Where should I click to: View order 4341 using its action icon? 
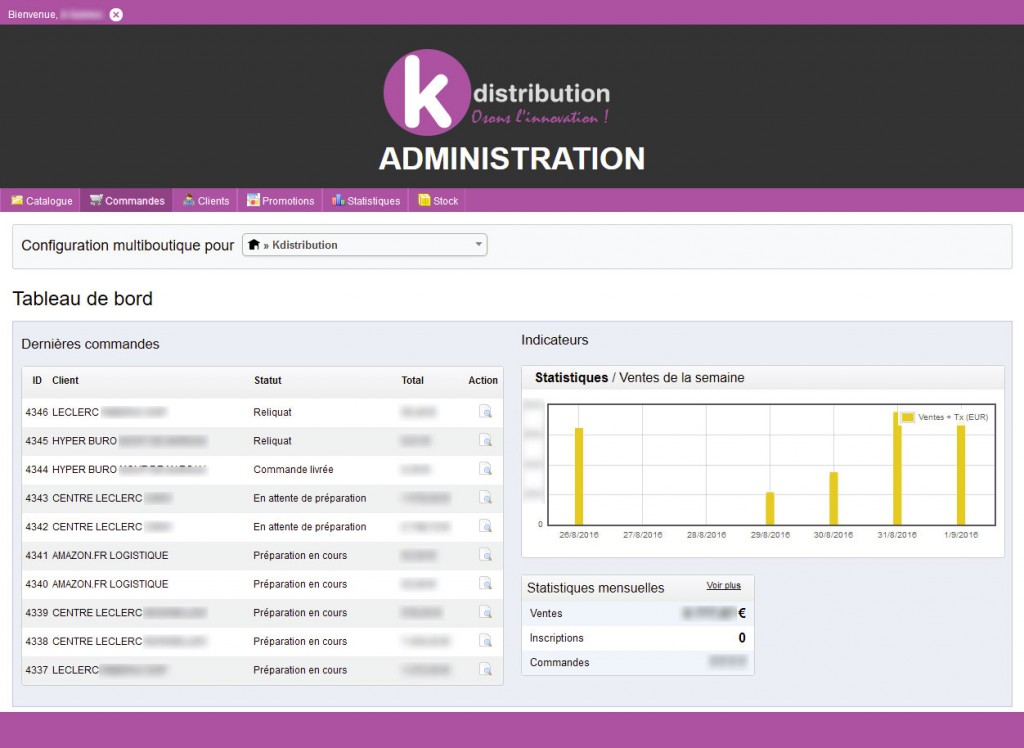click(x=485, y=555)
